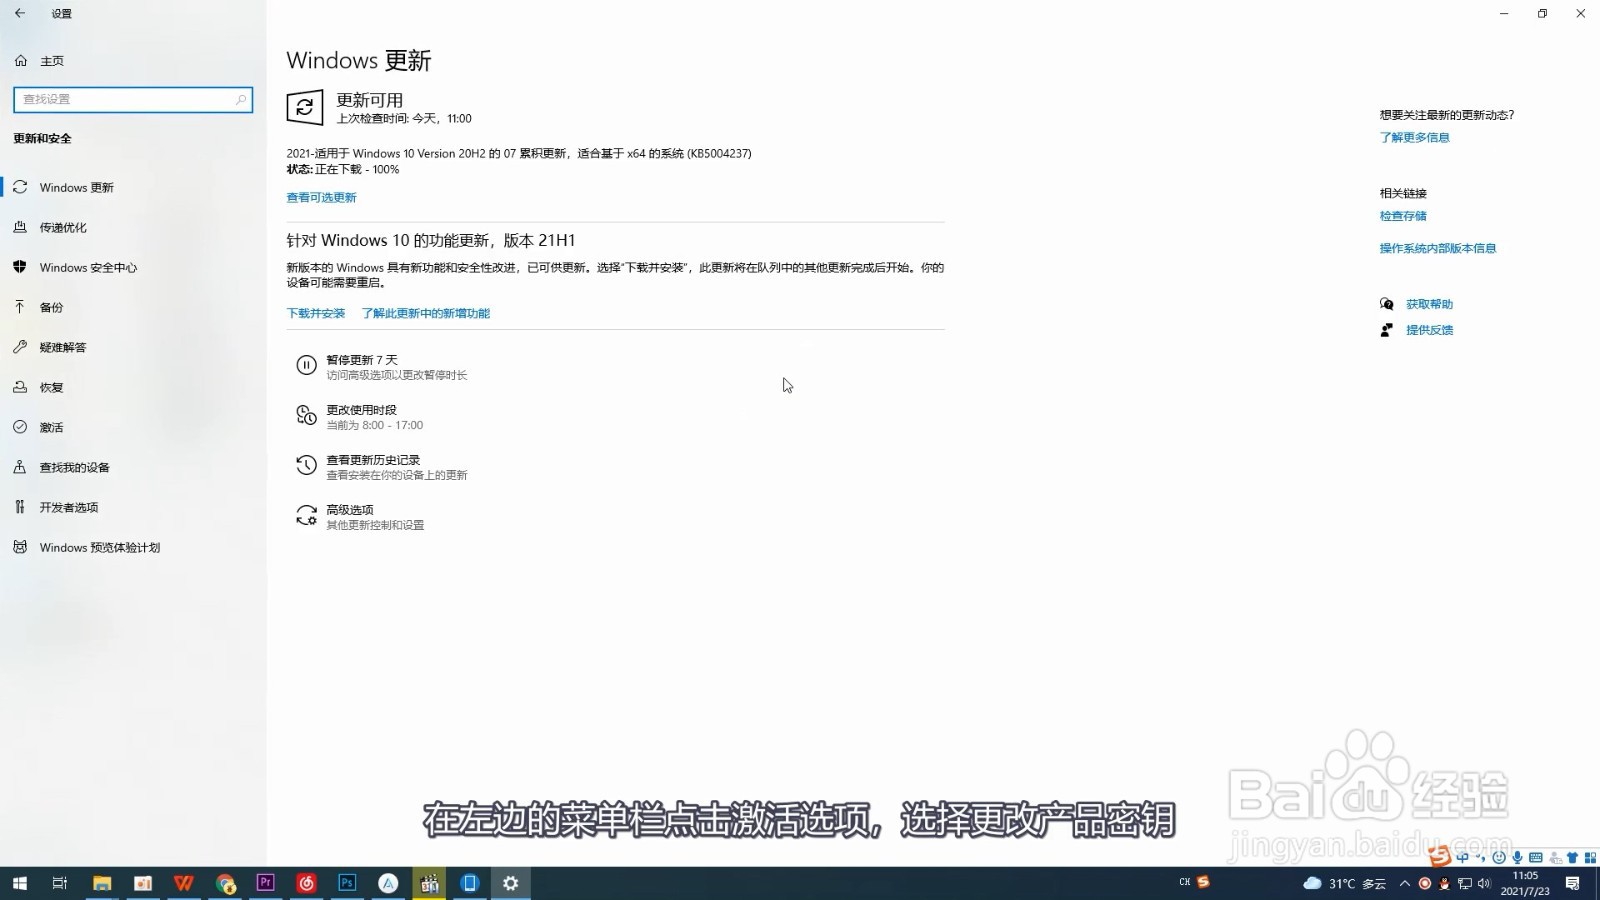
Task: Click the pause updates icon
Action: click(306, 366)
